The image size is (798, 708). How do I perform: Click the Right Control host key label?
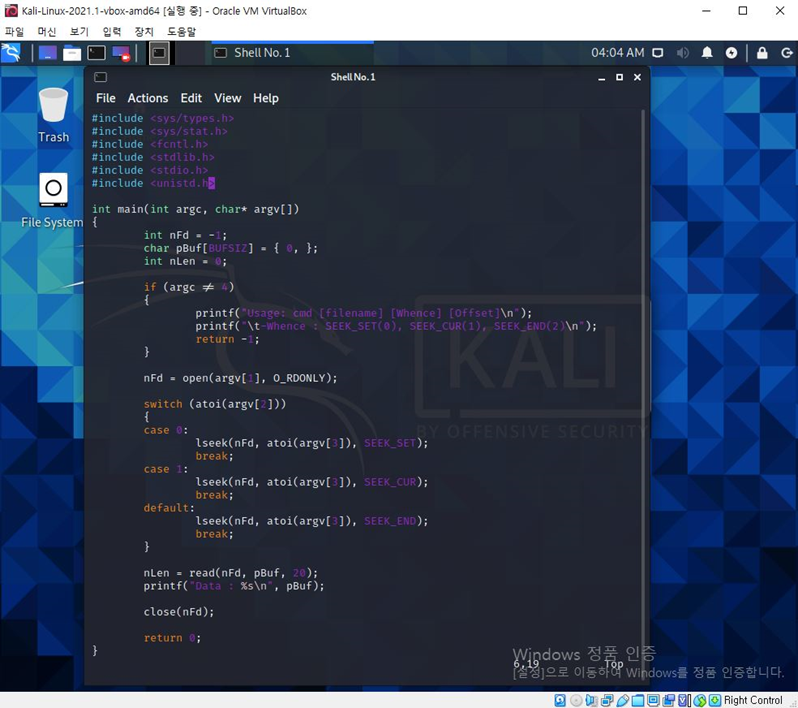pos(753,700)
